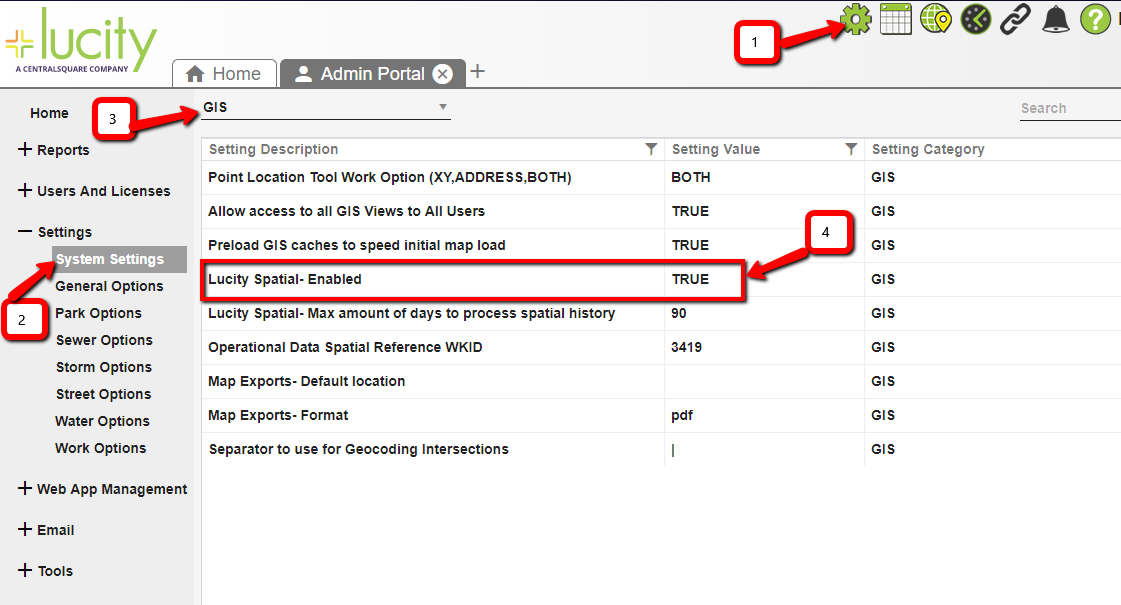
Task: Sort by Setting Value header
Action: pyautogui.click(x=716, y=149)
